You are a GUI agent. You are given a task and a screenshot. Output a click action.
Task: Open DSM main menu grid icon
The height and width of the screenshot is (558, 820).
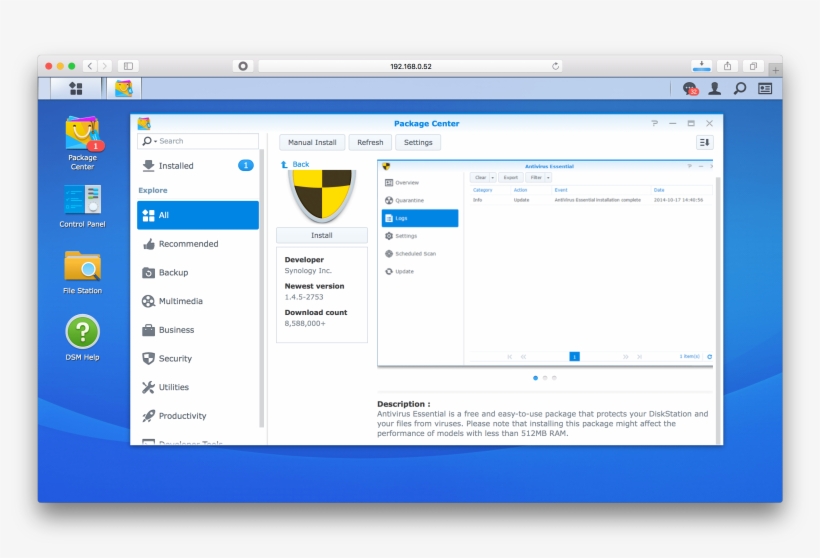pyautogui.click(x=76, y=88)
